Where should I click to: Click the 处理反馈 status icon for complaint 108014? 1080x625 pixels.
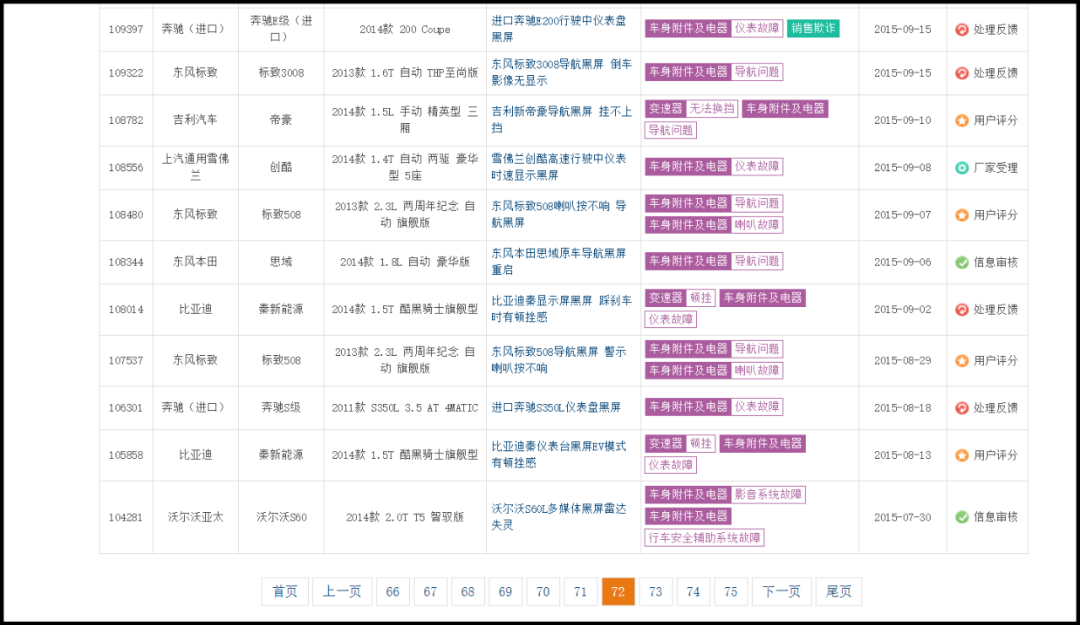point(962,310)
